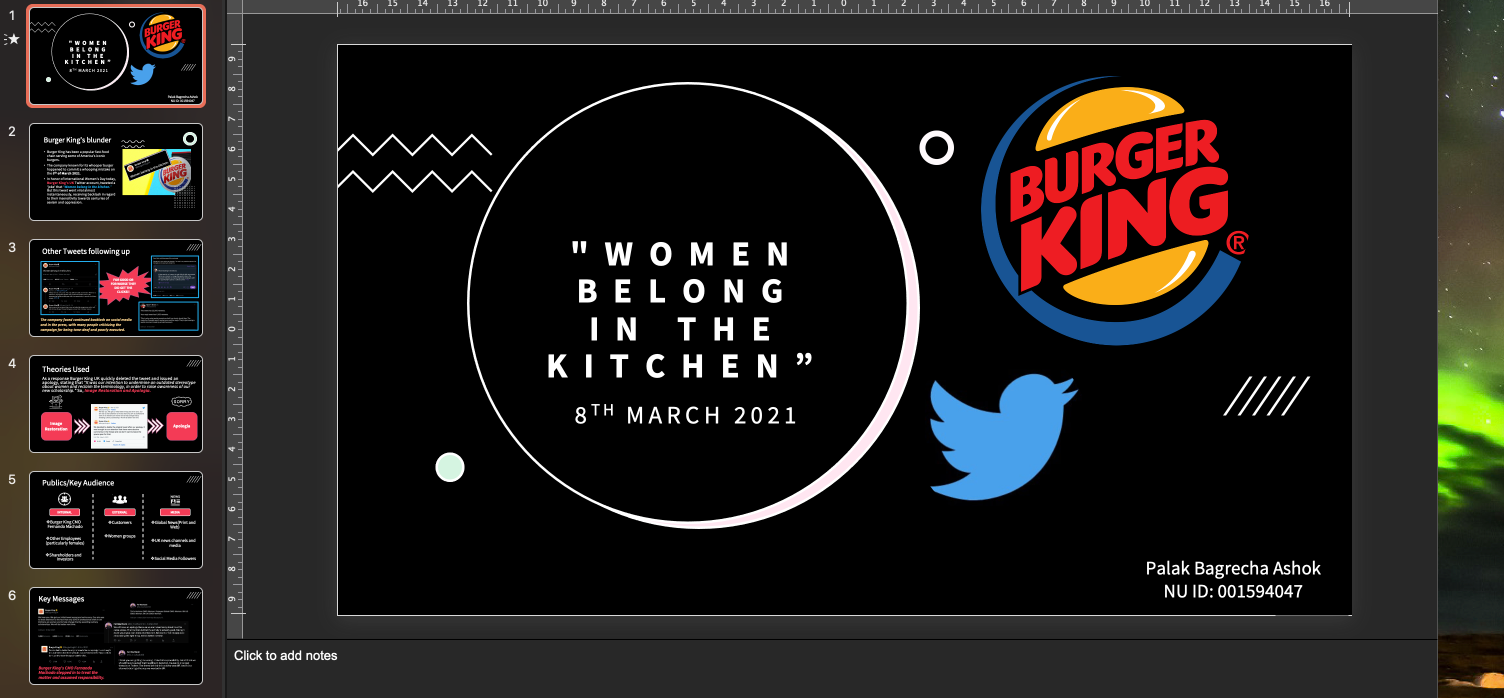Select the white zigzag lines decoration shape
The width and height of the screenshot is (1504, 698).
point(415,163)
